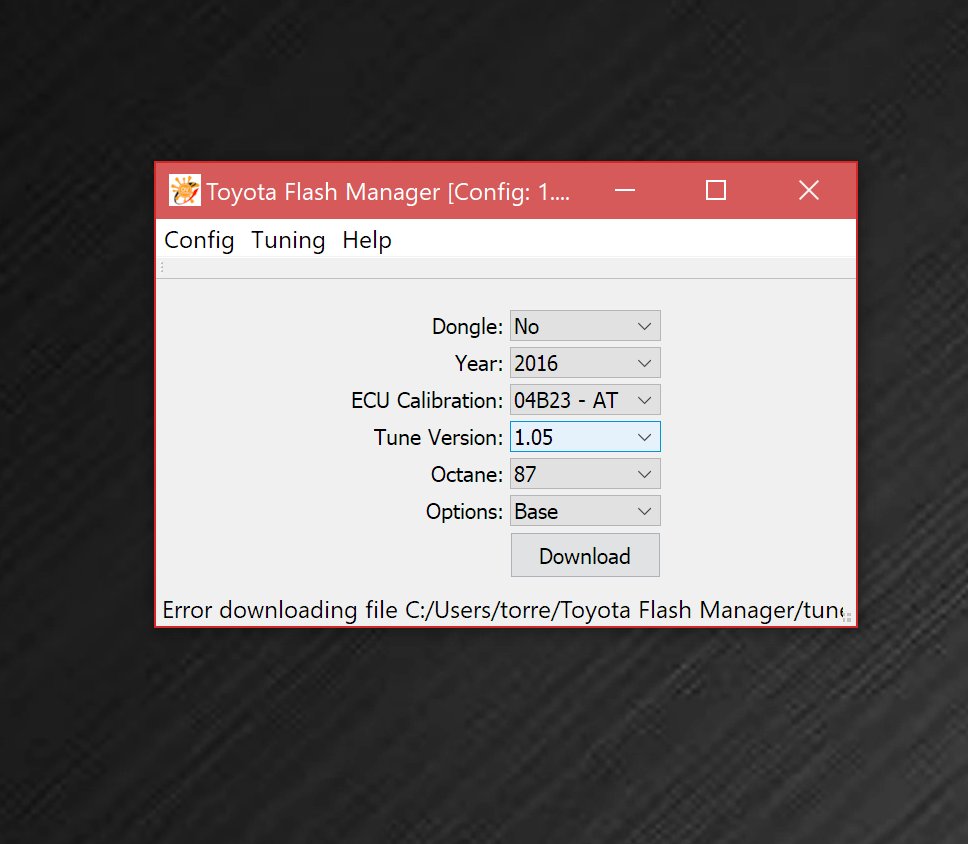This screenshot has width=968, height=844.
Task: Open the Options dropdown showing Base
Action: (x=585, y=511)
